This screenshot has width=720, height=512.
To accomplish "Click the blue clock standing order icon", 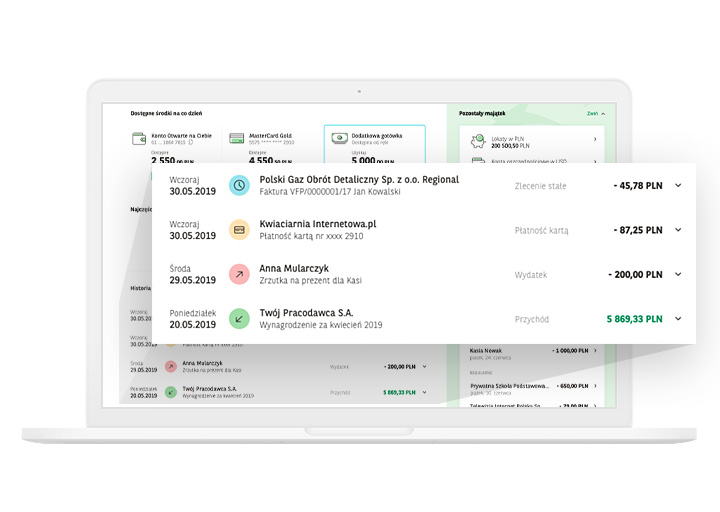I will (x=239, y=185).
